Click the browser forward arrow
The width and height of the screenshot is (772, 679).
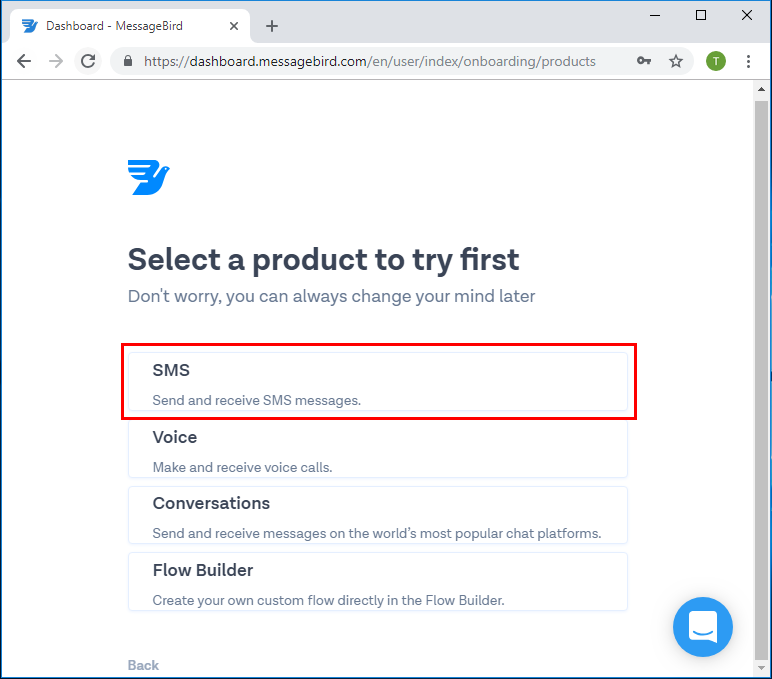tap(56, 61)
